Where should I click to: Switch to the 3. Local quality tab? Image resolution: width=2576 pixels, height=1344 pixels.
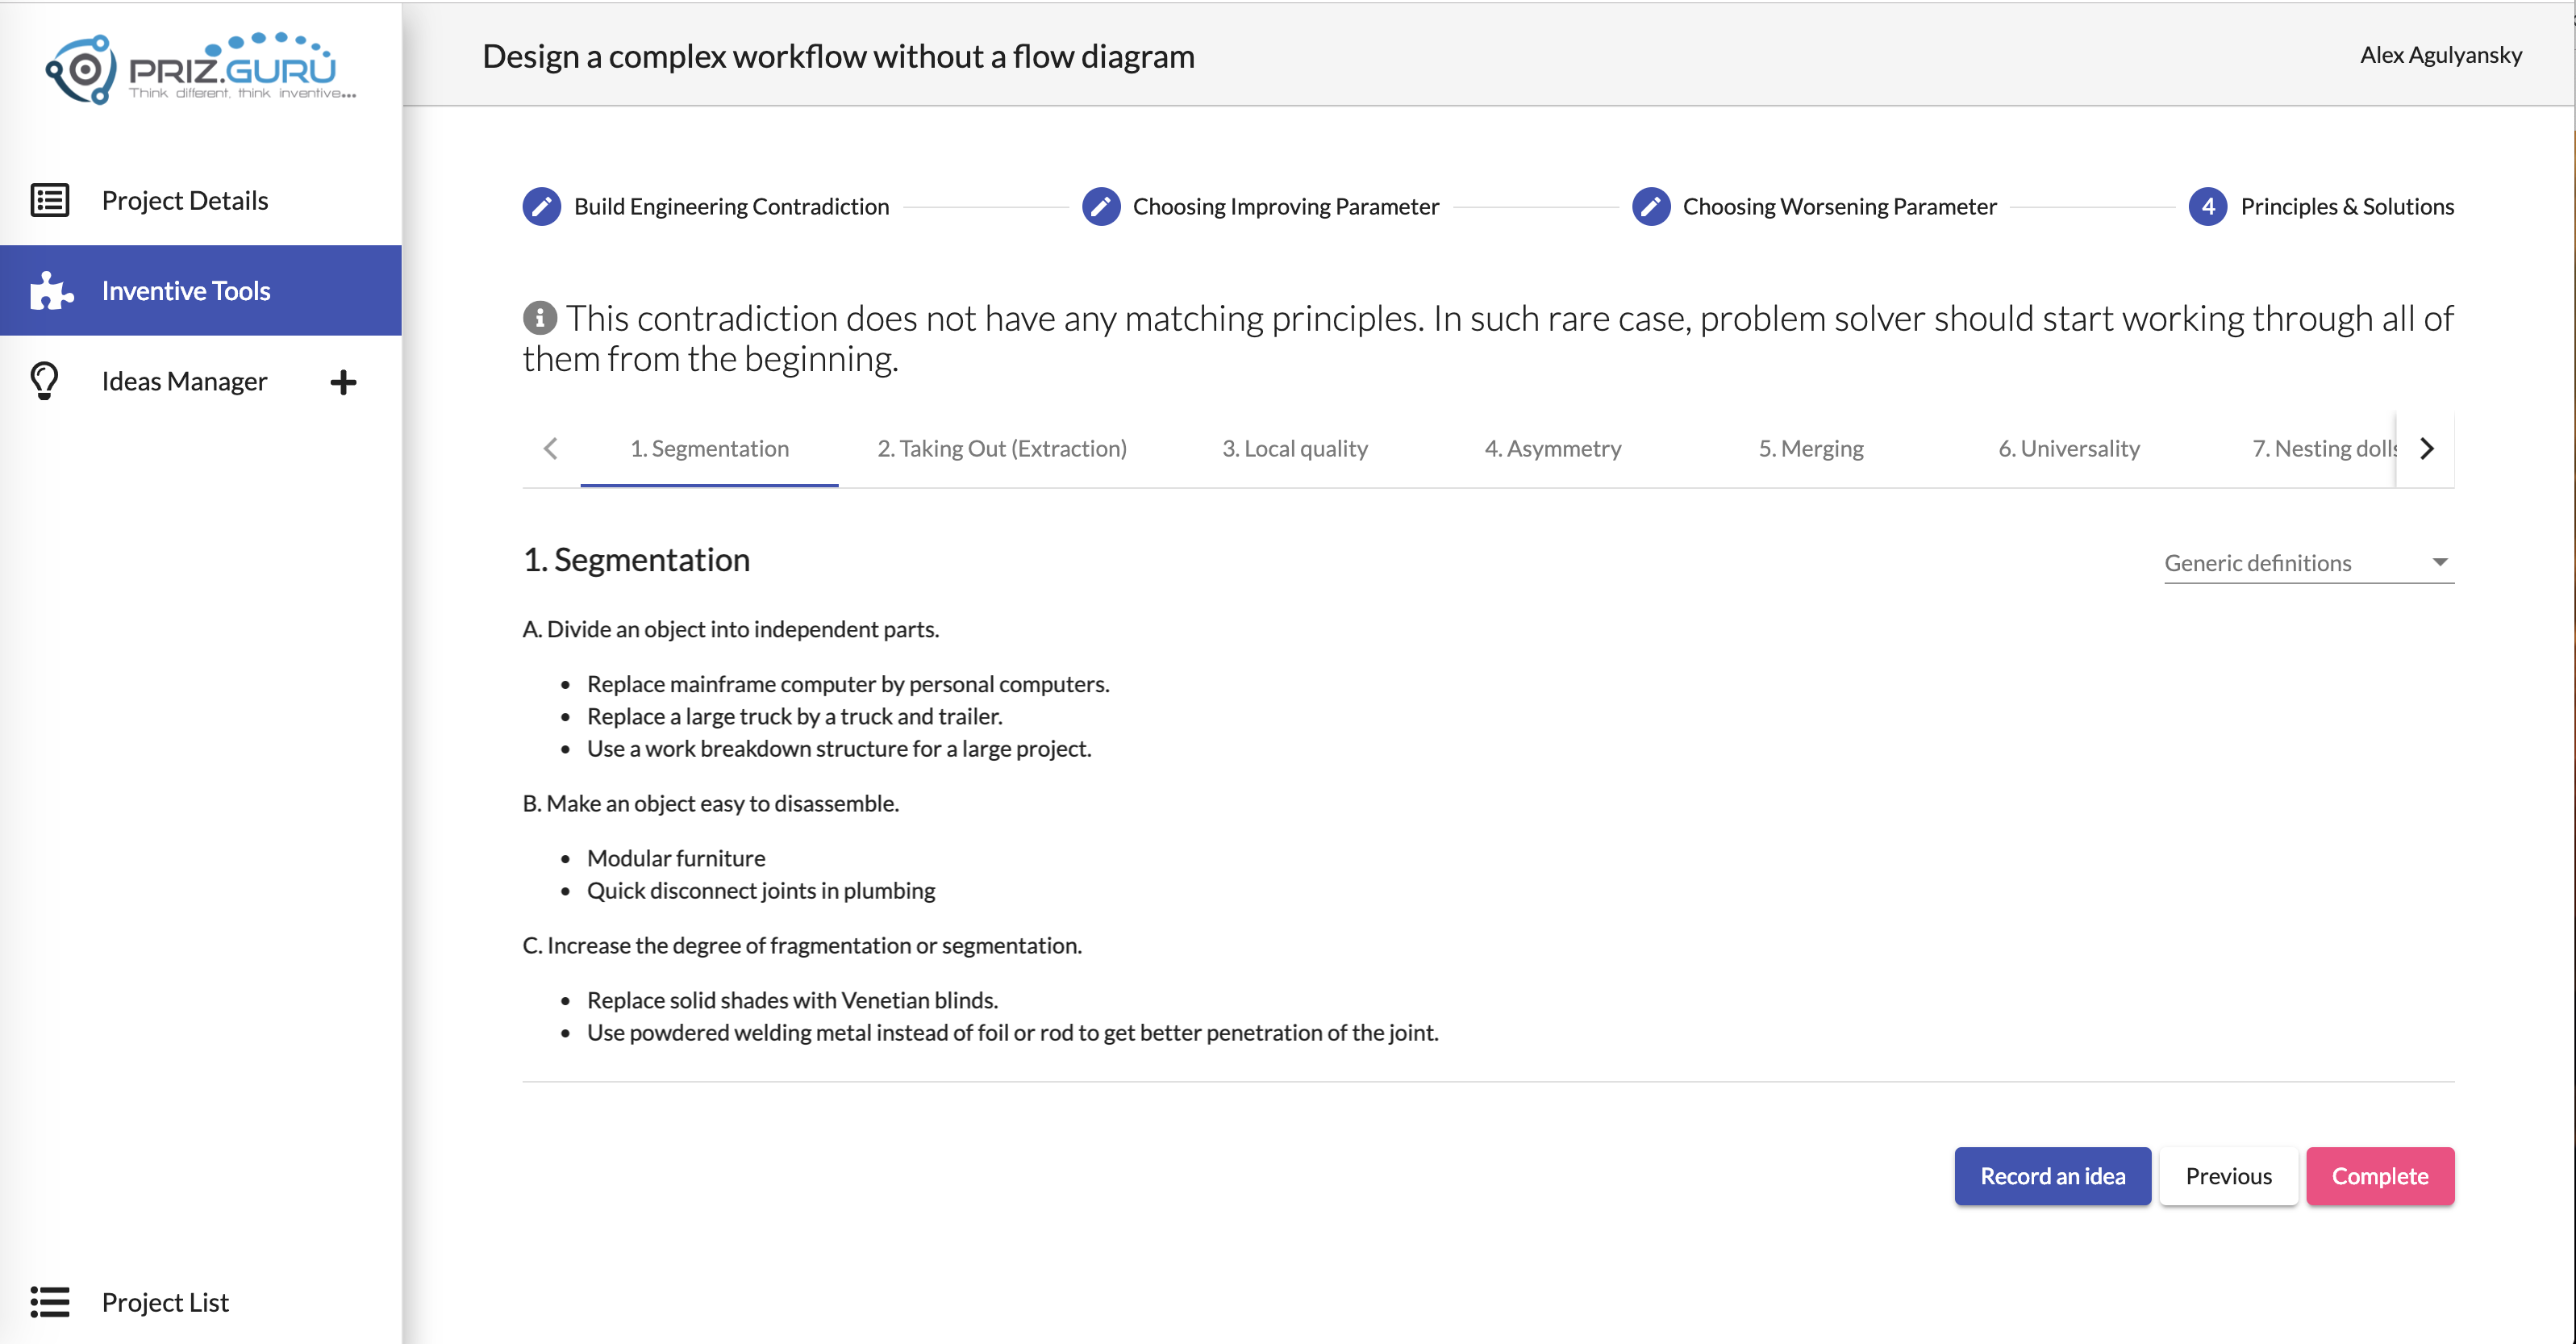(x=1295, y=448)
